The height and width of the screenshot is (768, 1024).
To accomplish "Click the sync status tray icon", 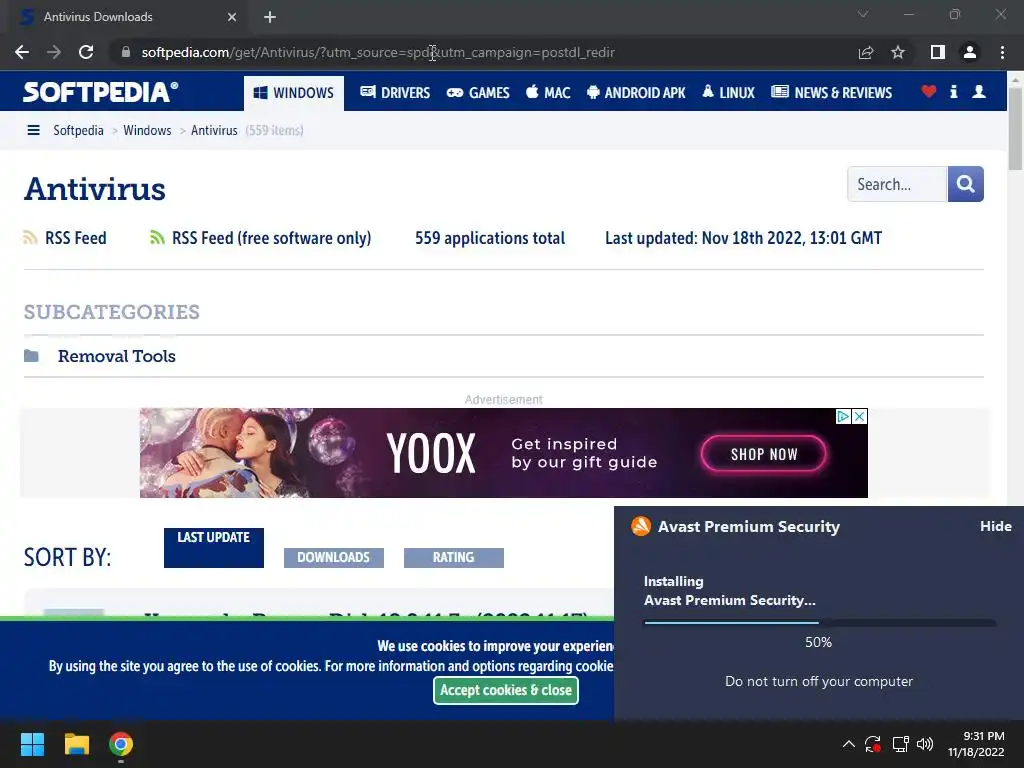I will pos(873,744).
